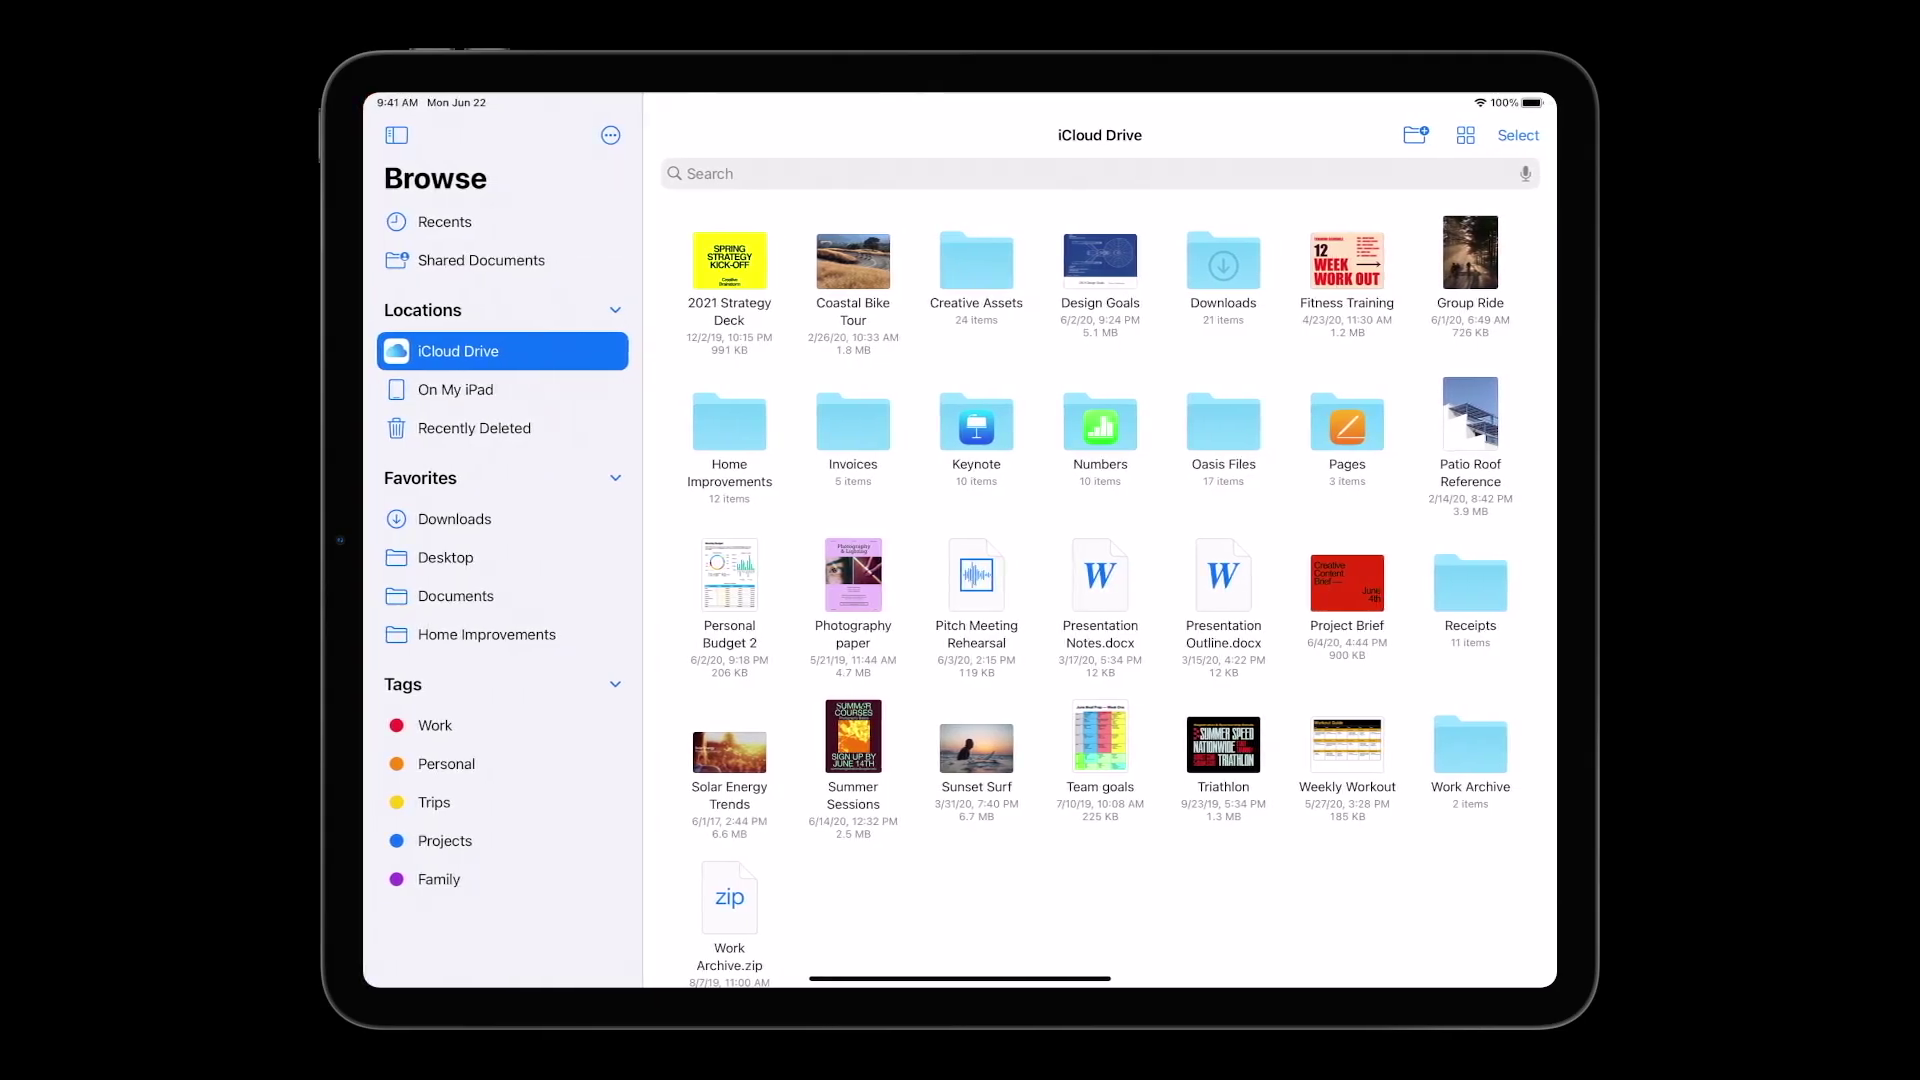Switch view using the grid view icon
This screenshot has width=1920, height=1080.
point(1465,135)
